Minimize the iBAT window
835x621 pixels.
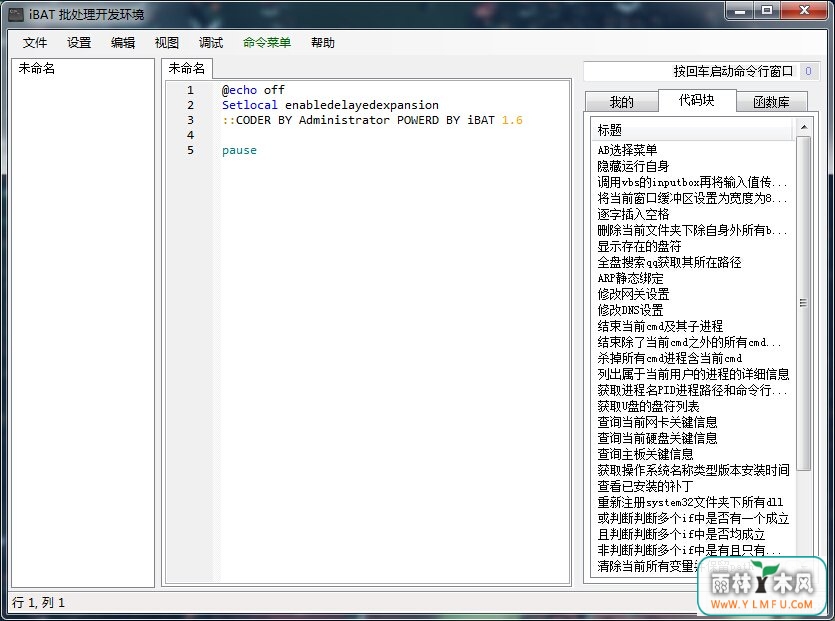(x=740, y=10)
